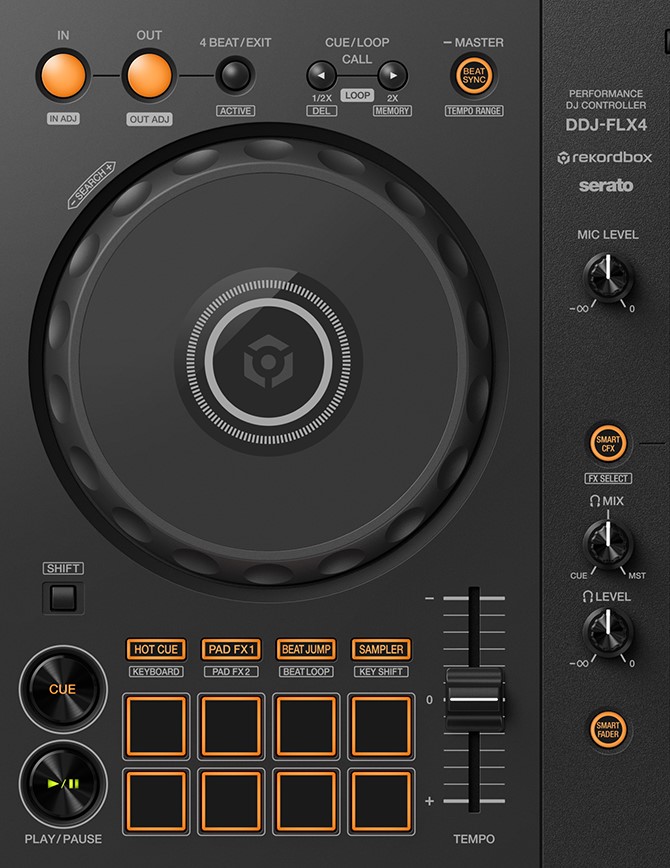Tap bottom-row pad below PAD FX1 column

tap(231, 802)
